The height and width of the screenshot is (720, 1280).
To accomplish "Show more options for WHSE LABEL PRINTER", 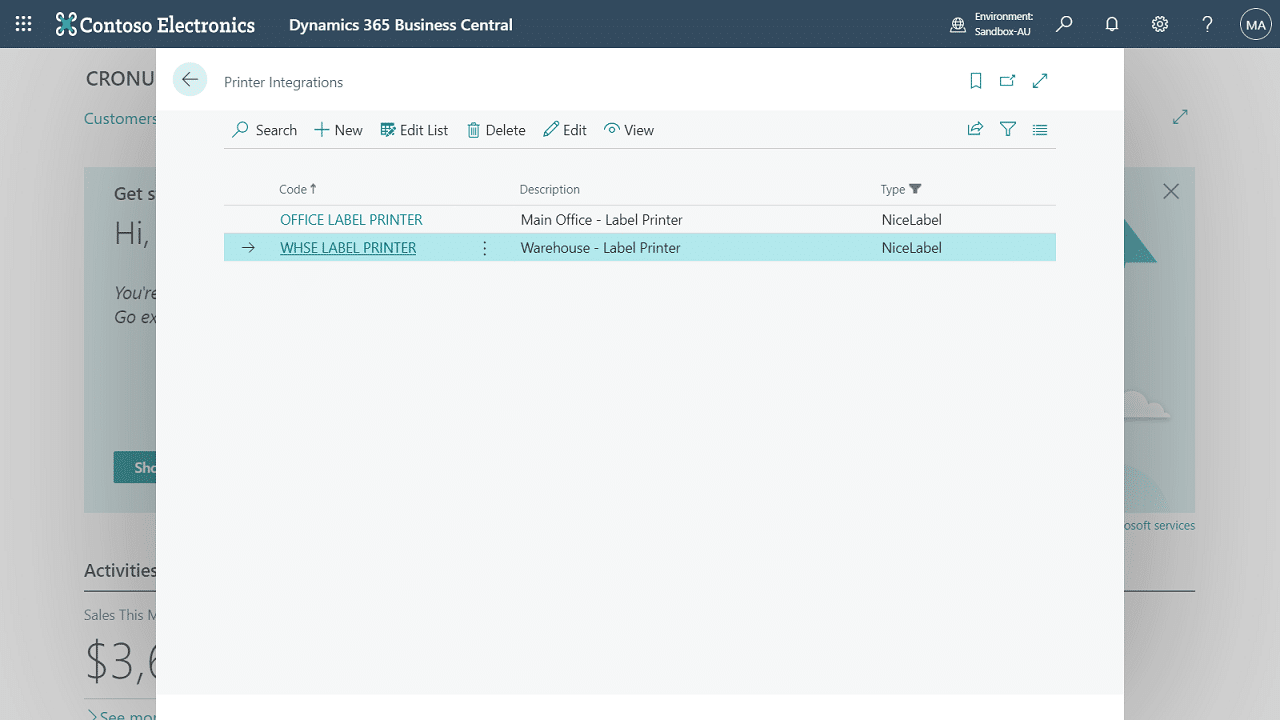I will tap(485, 248).
